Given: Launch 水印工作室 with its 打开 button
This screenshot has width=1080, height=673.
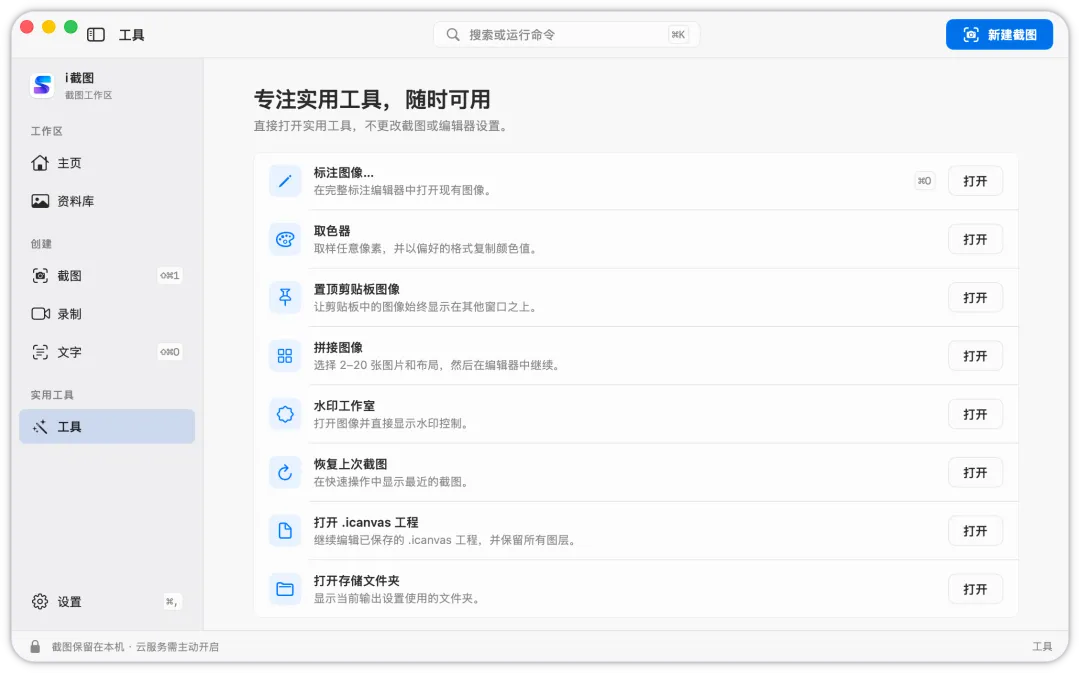Looking at the screenshot, I should [975, 414].
